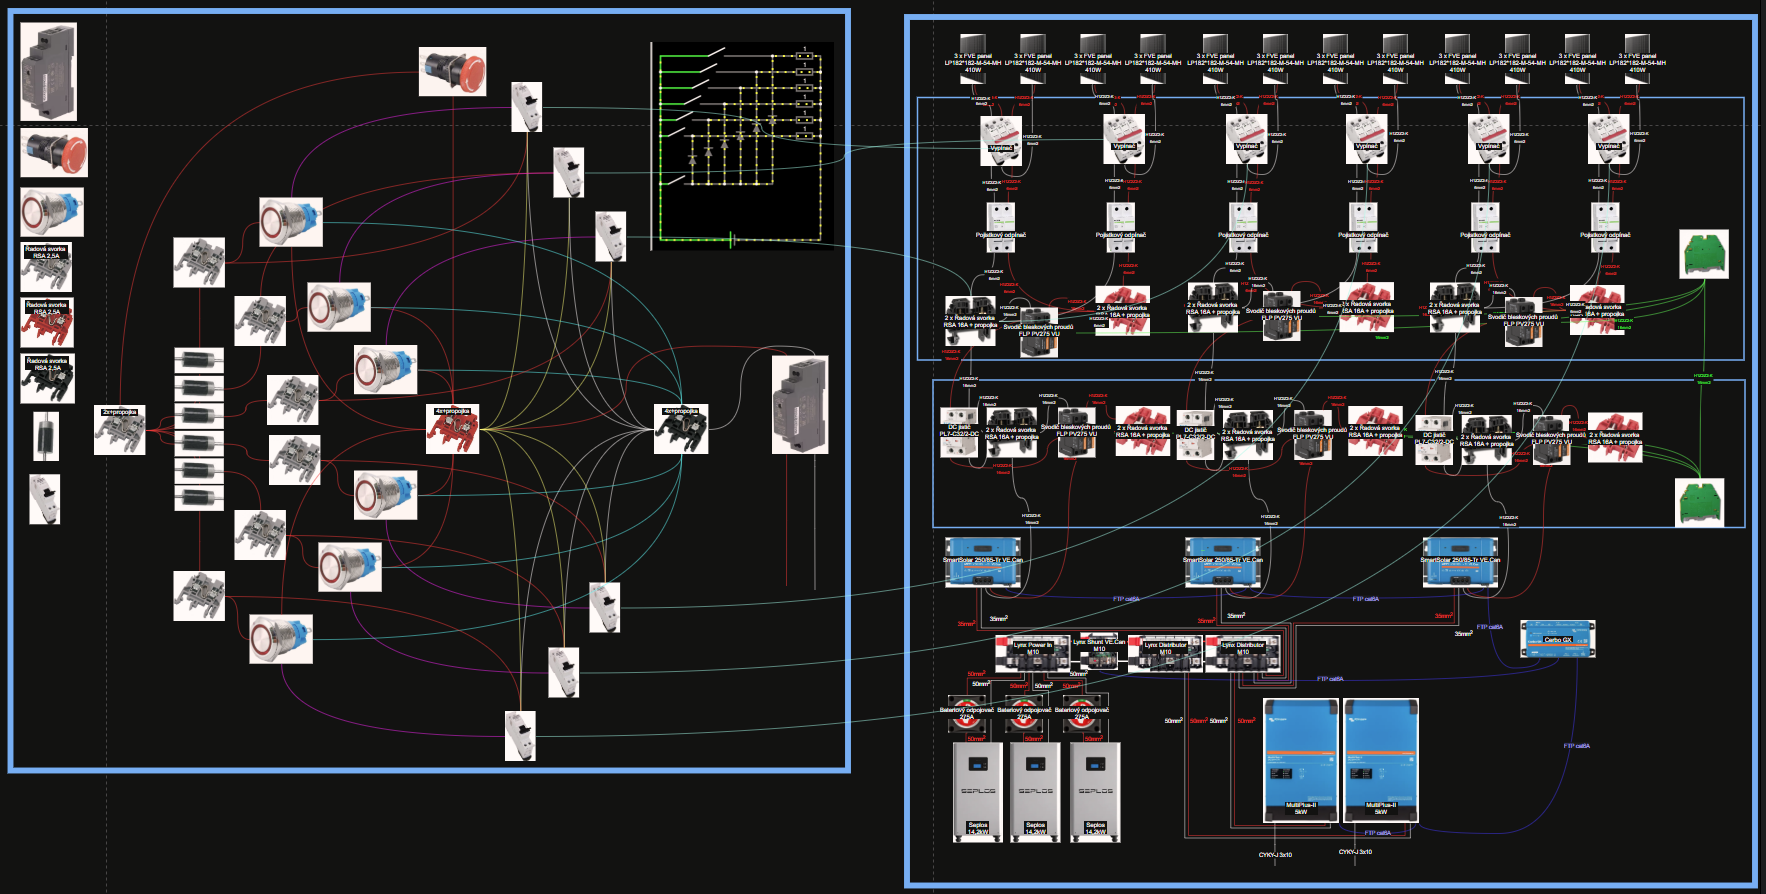The height and width of the screenshot is (894, 1766).
Task: Click the right Lynx Distributor M10
Action: point(1243,652)
